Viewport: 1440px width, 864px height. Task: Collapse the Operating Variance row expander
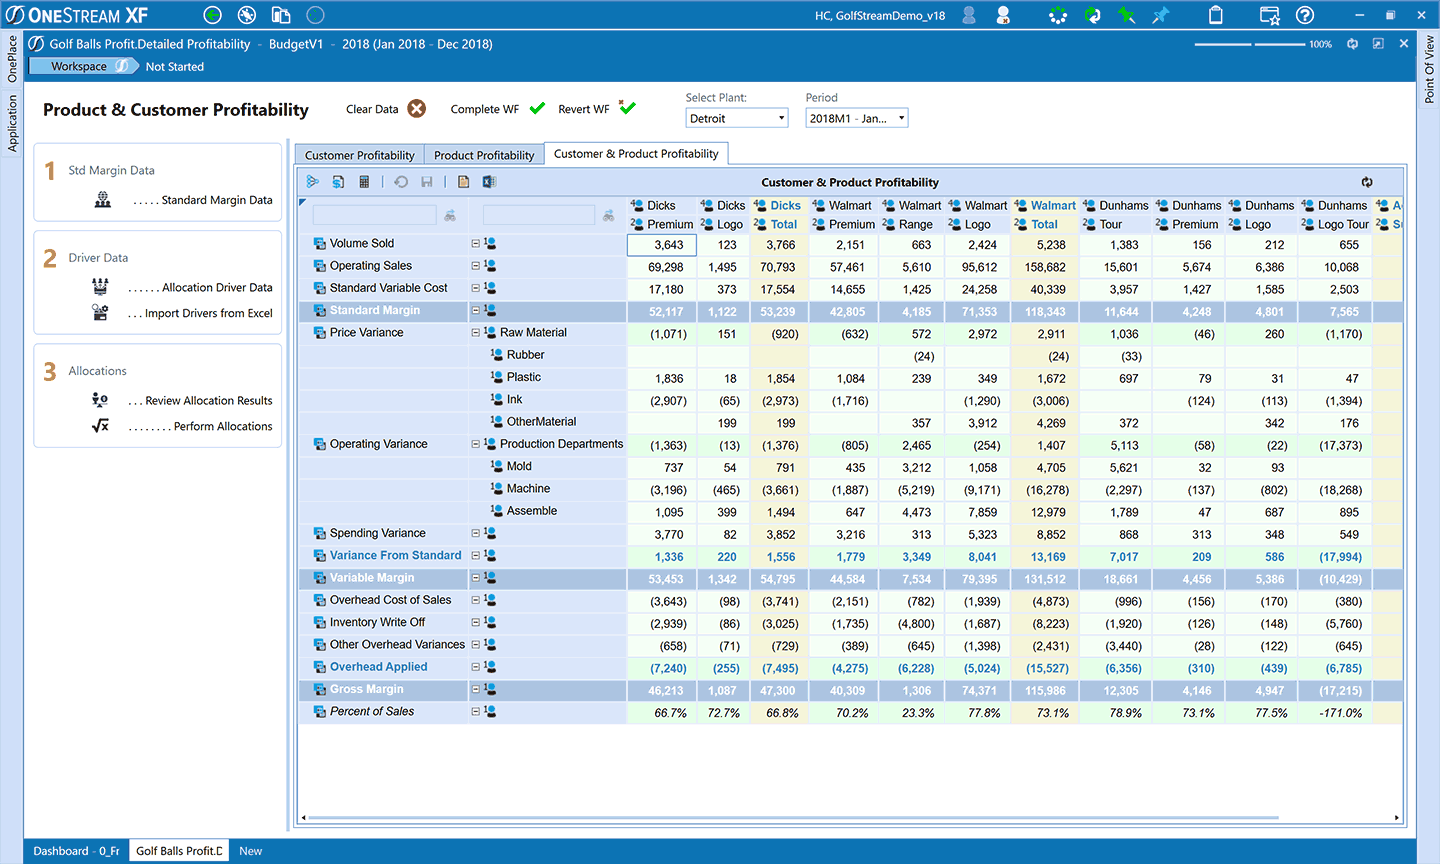[x=476, y=444]
